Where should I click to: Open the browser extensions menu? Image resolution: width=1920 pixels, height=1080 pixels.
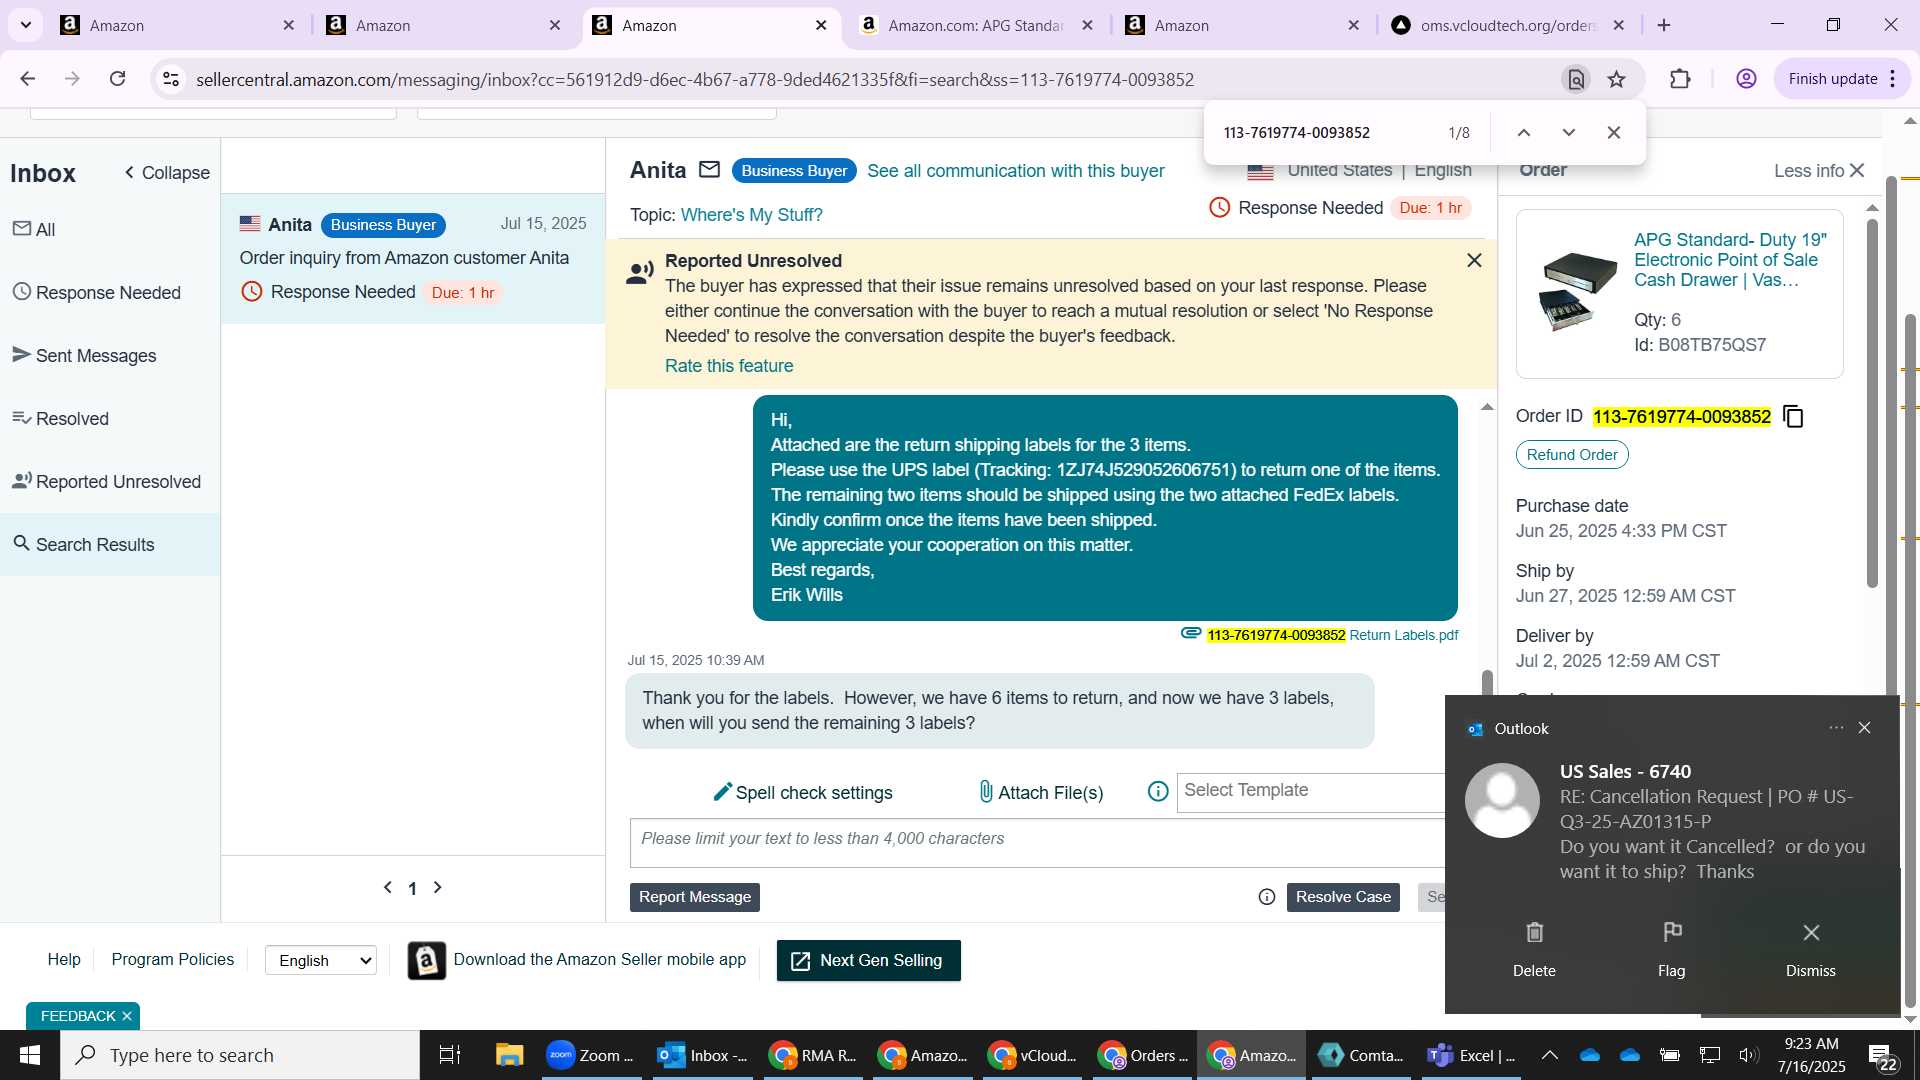tap(1680, 79)
